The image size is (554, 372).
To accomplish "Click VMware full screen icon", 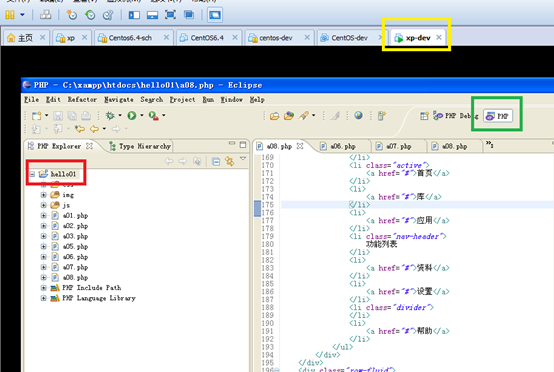I will coord(170,15).
